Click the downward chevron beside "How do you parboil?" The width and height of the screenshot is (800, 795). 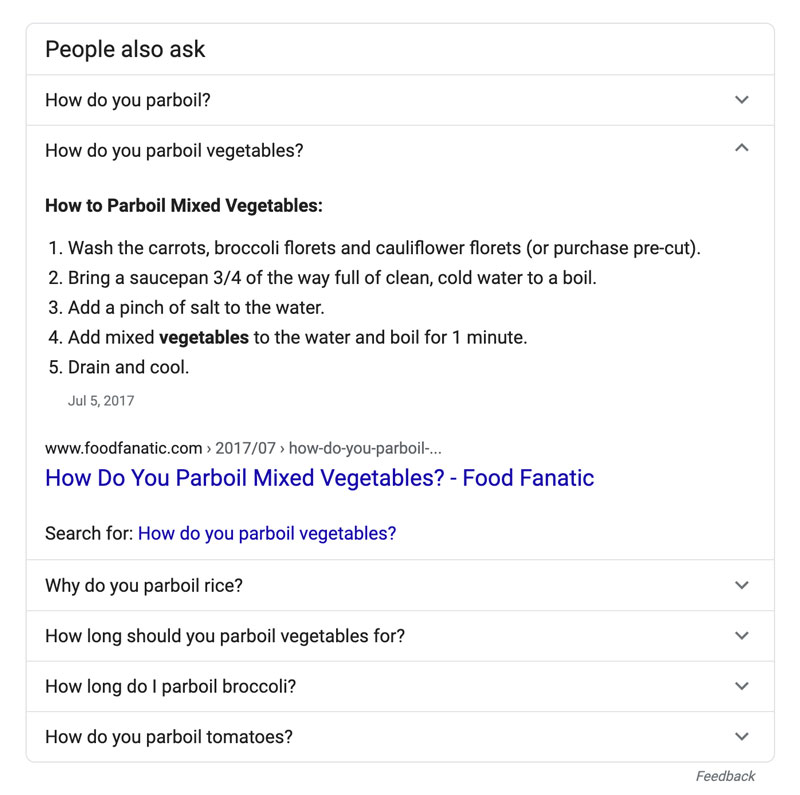741,100
